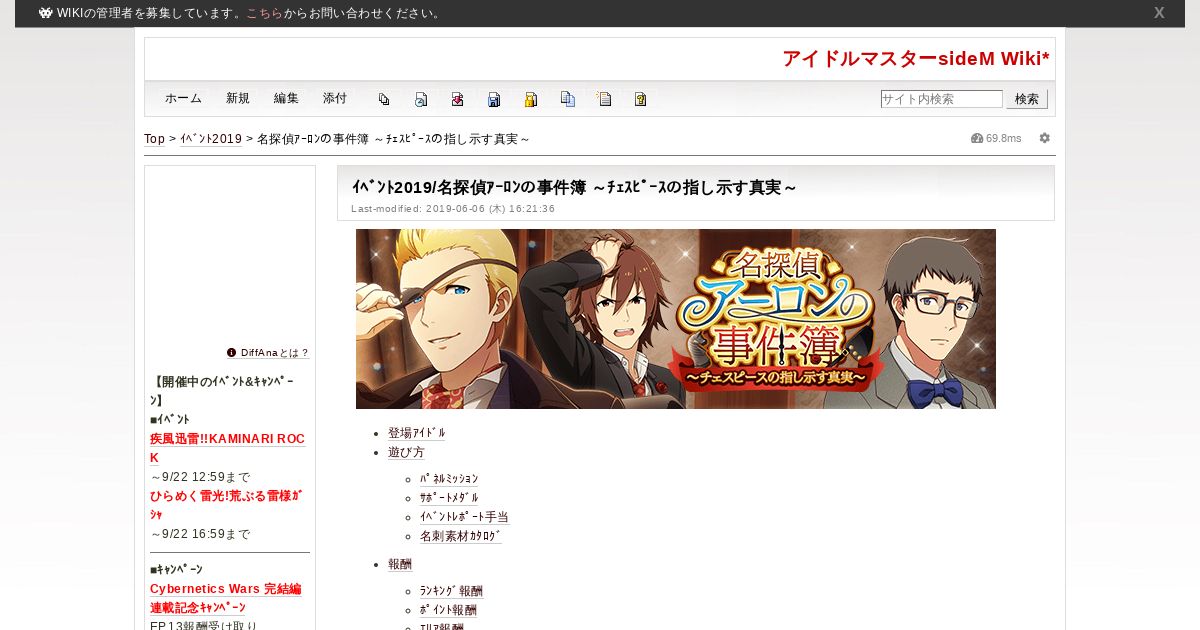Click the blue floppy disk icon

coord(494,99)
